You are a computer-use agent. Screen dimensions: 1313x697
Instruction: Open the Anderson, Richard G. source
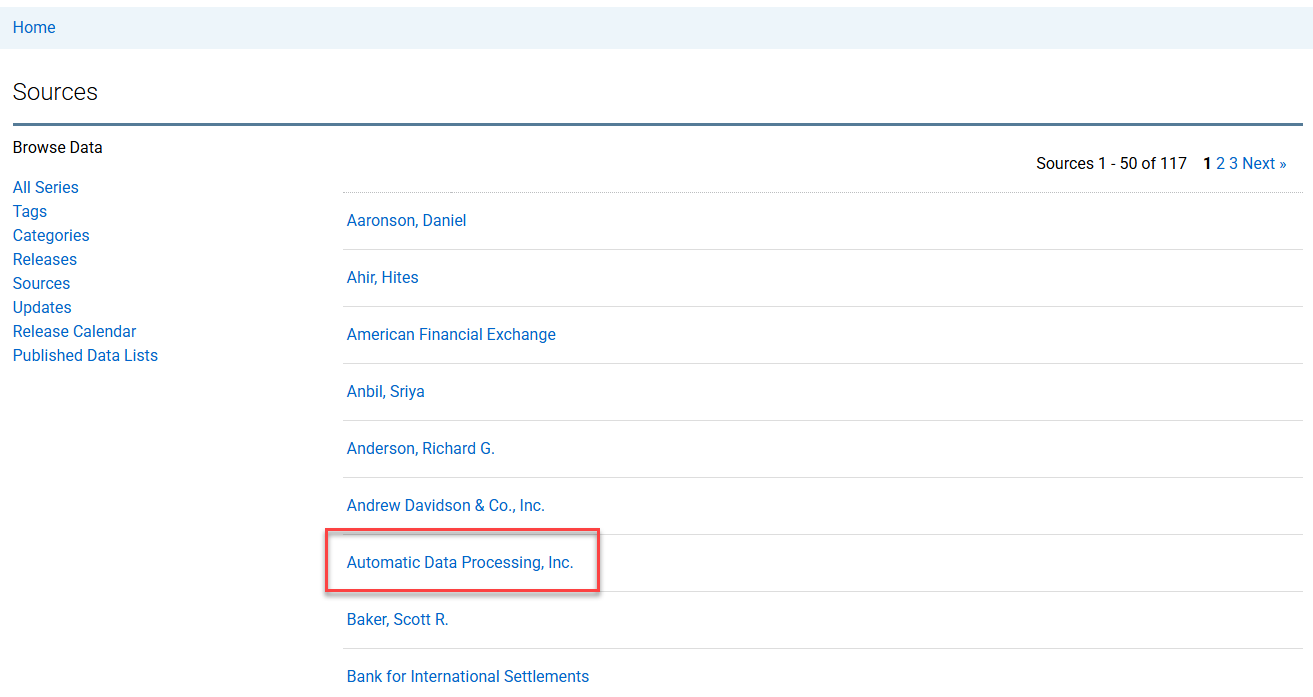tap(421, 449)
